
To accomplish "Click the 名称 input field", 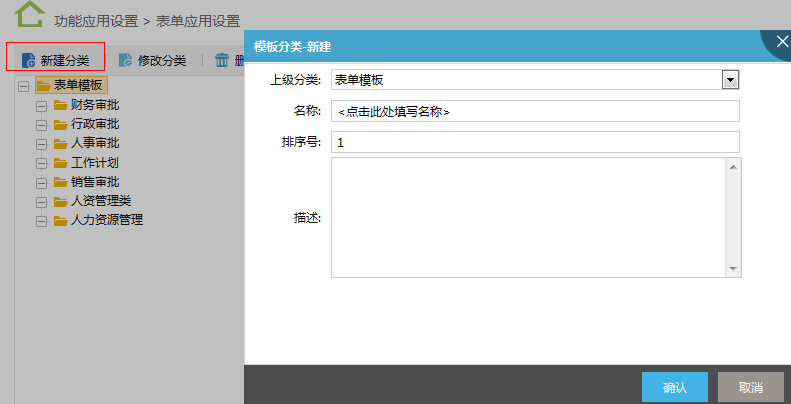I will point(535,111).
